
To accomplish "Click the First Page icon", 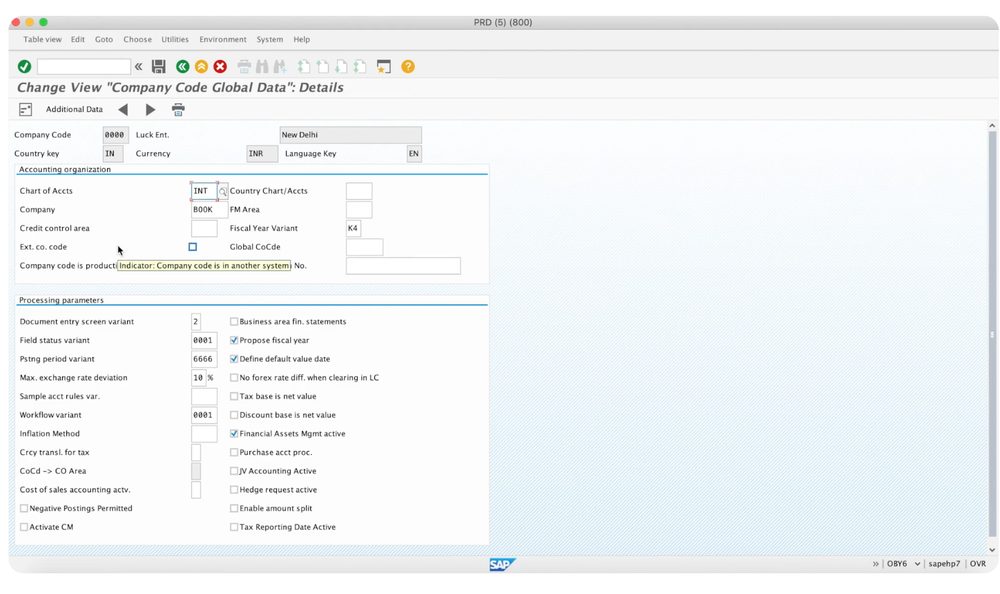I will pyautogui.click(x=304, y=66).
